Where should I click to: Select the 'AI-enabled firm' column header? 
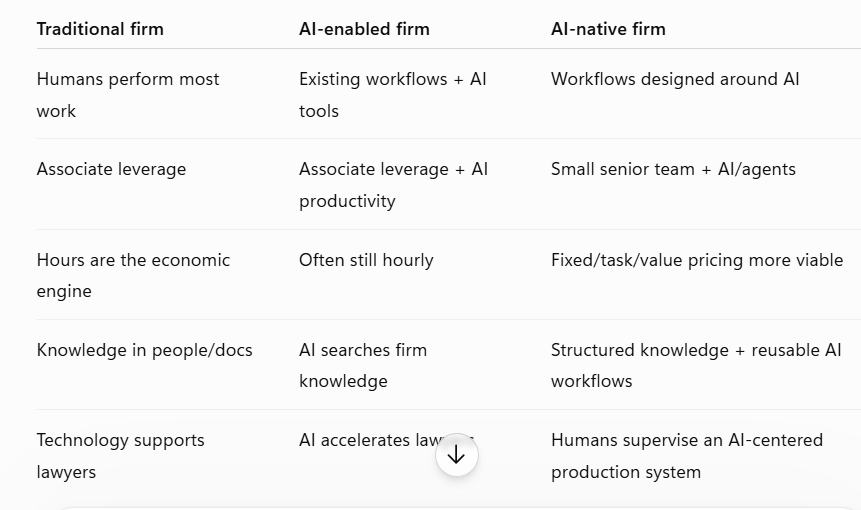click(x=364, y=29)
